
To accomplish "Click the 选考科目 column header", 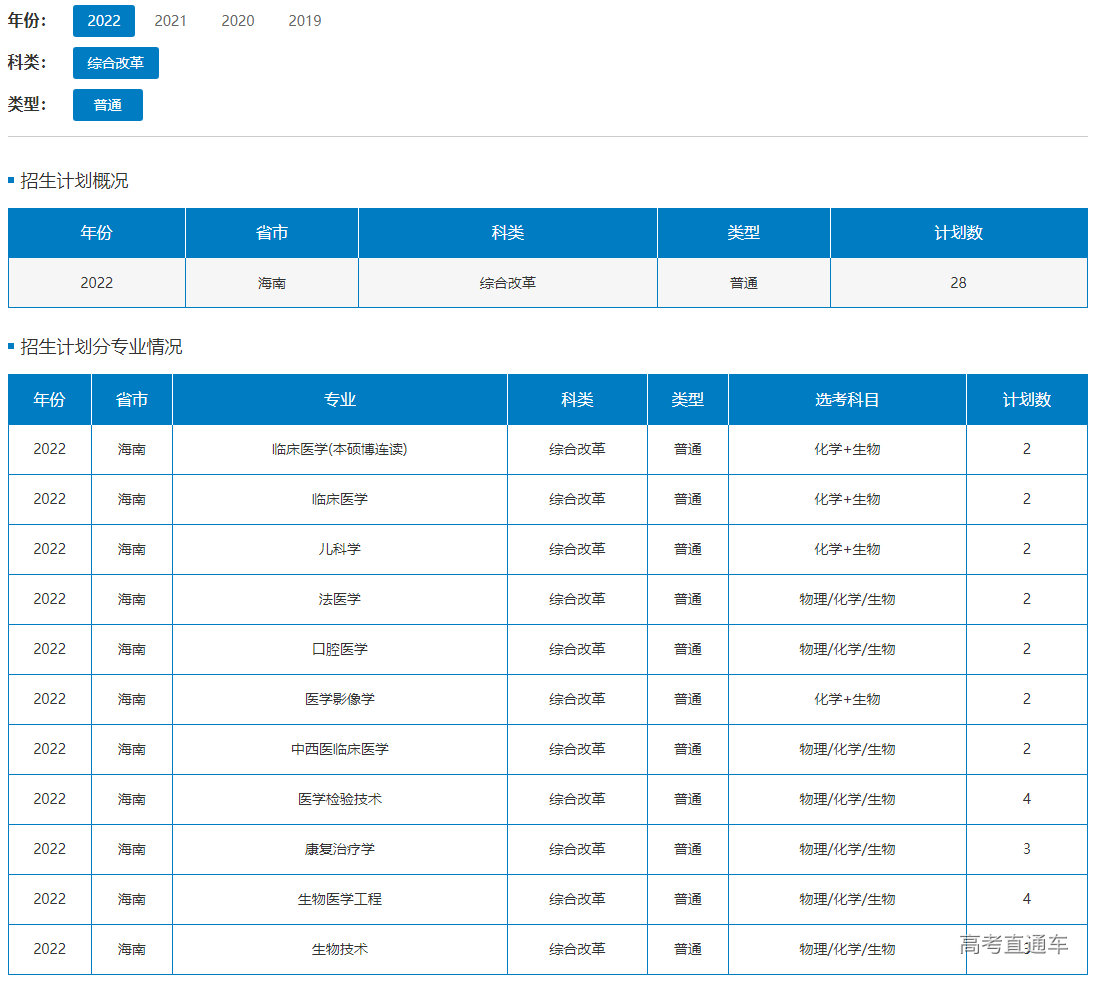I will (847, 400).
